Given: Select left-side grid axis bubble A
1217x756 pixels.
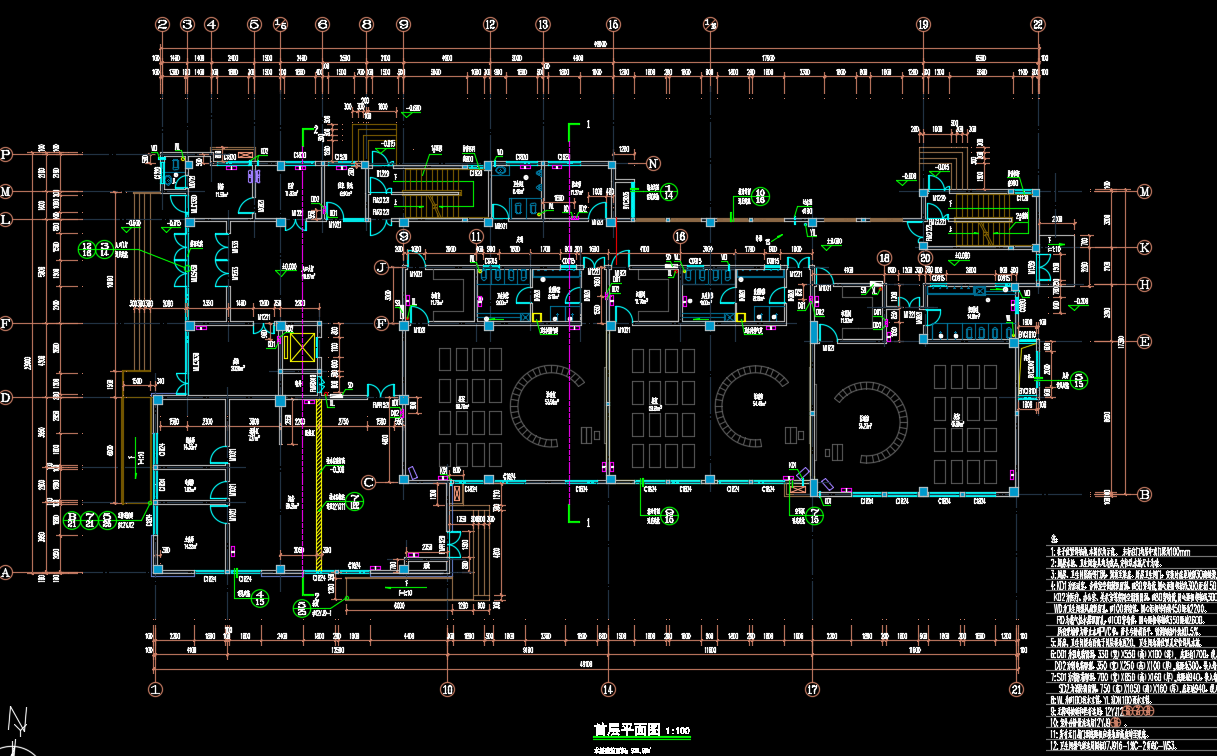Looking at the screenshot, I should [6, 573].
